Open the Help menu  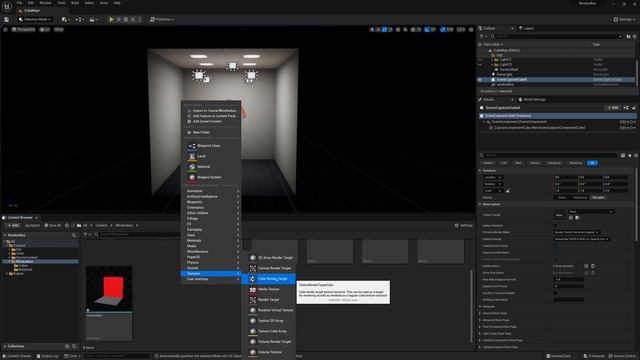pyautogui.click(x=117, y=3)
